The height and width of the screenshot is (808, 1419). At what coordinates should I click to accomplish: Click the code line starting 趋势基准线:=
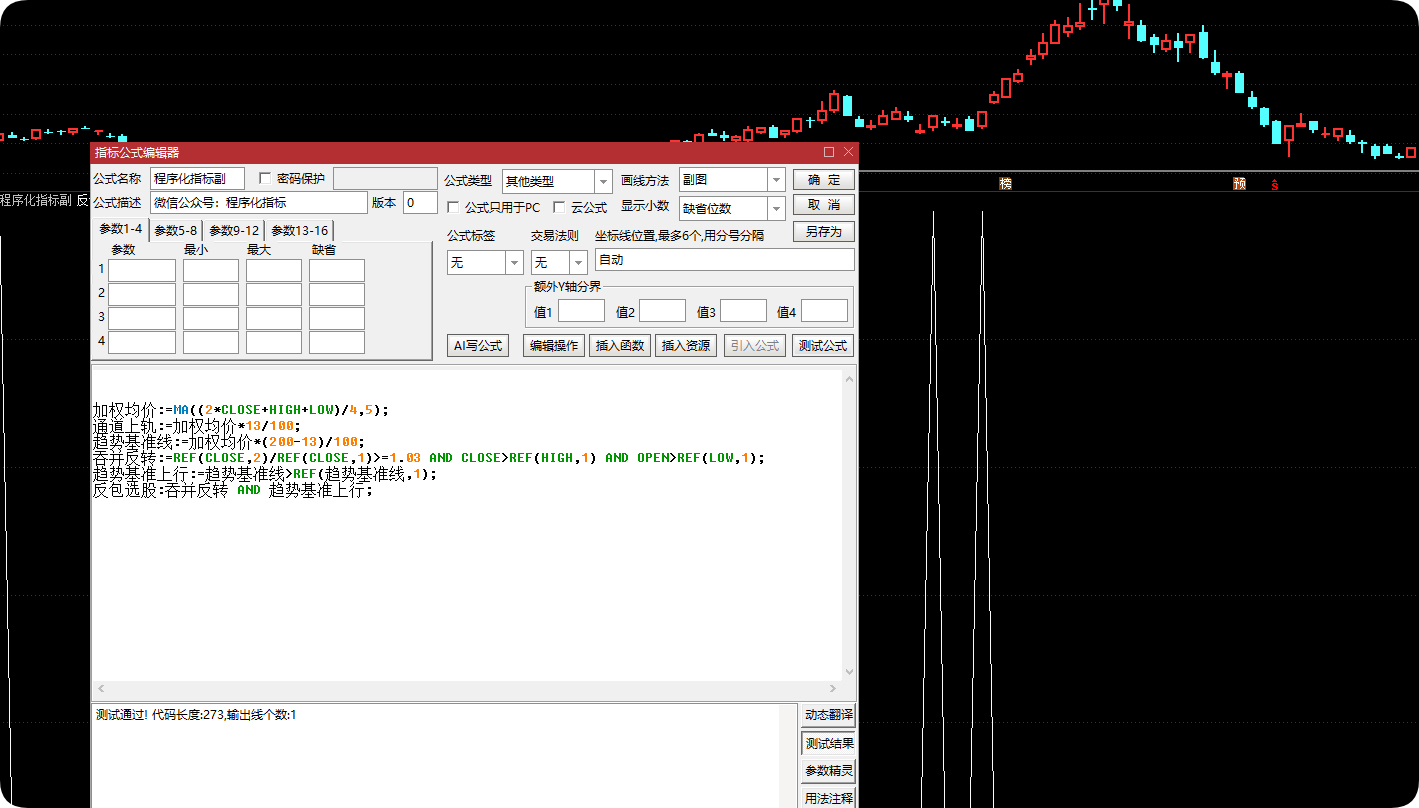pyautogui.click(x=229, y=442)
